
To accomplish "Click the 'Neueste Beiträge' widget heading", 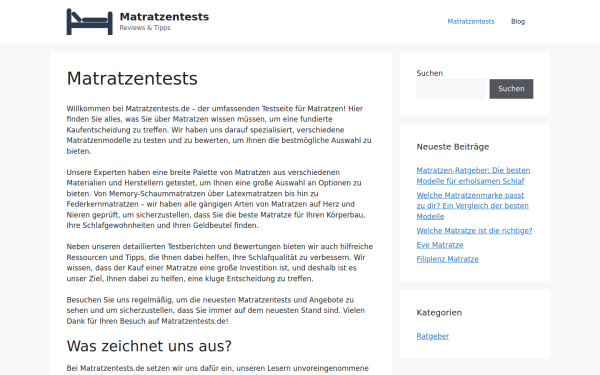I will tap(453, 147).
